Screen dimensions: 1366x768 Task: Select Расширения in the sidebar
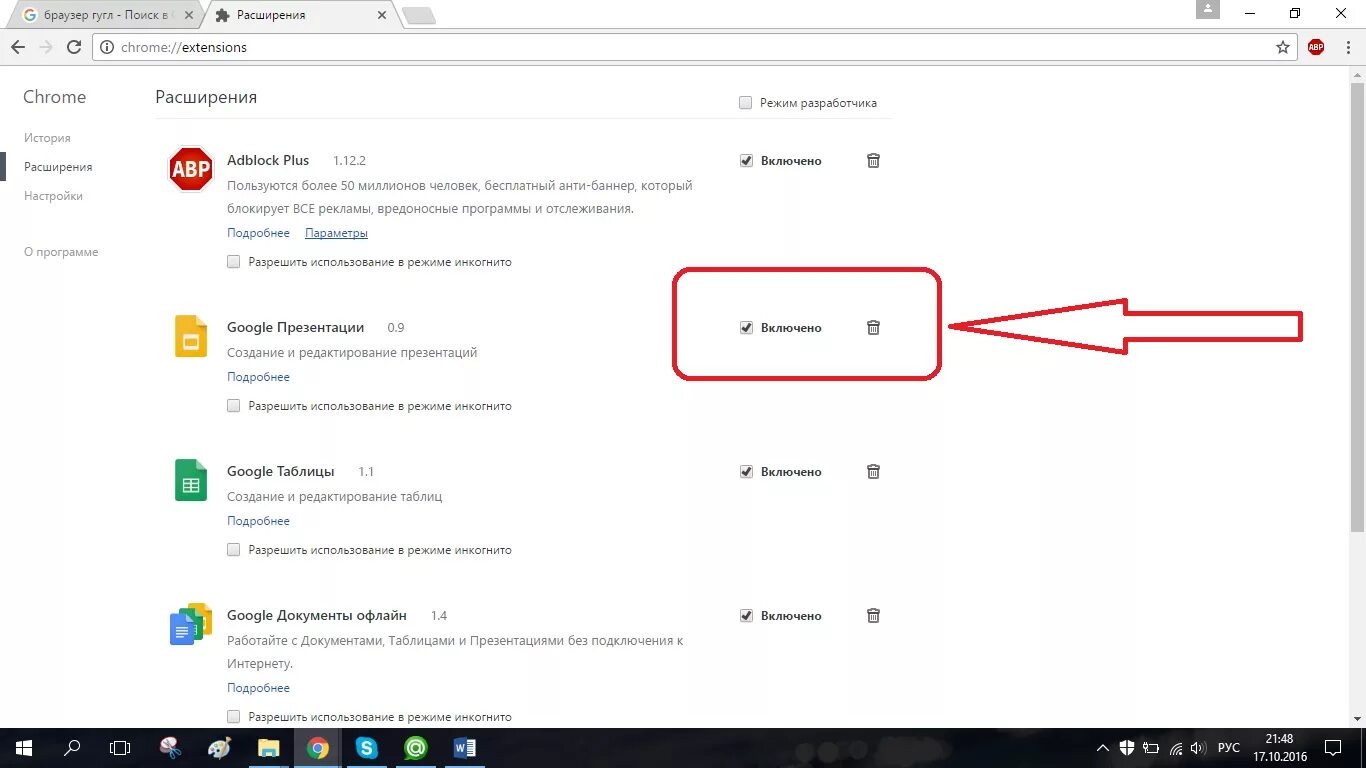point(58,167)
